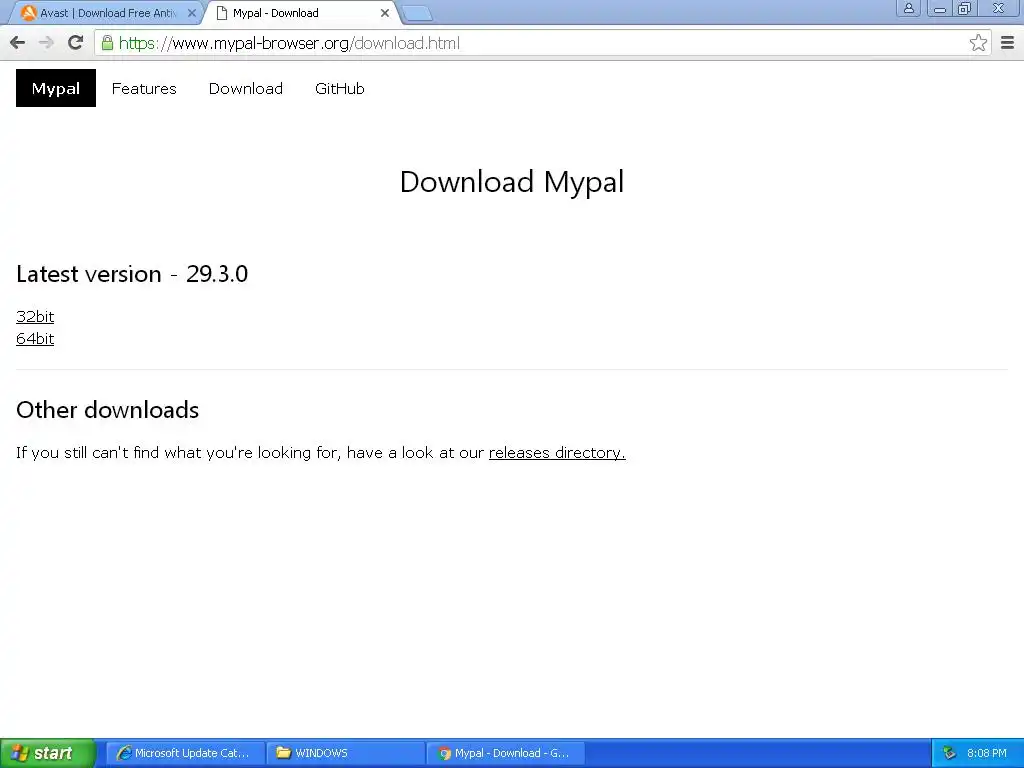Restore down the Chrome window
This screenshot has width=1024, height=768.
tap(965, 8)
